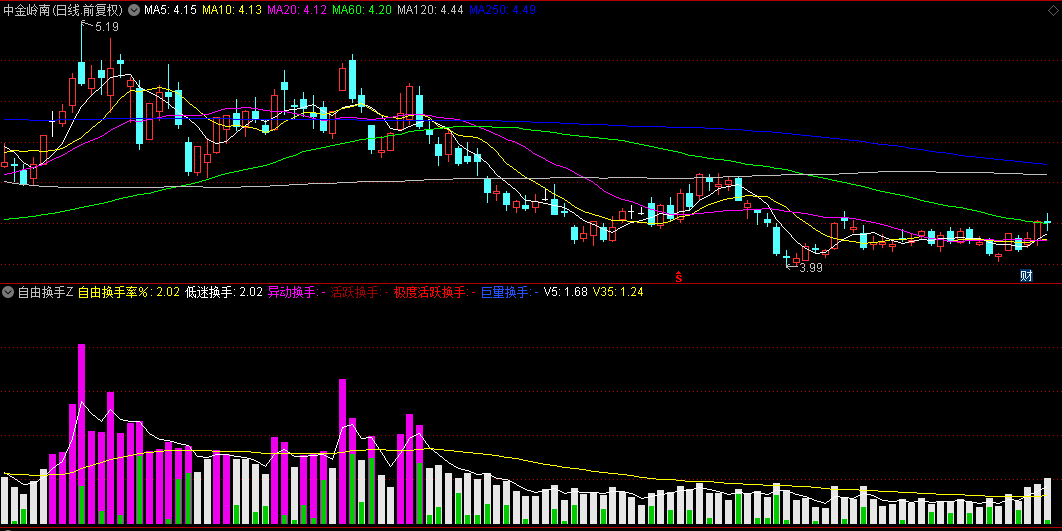Click the MA5: 4.15 label
1062x531 pixels.
[x=171, y=10]
